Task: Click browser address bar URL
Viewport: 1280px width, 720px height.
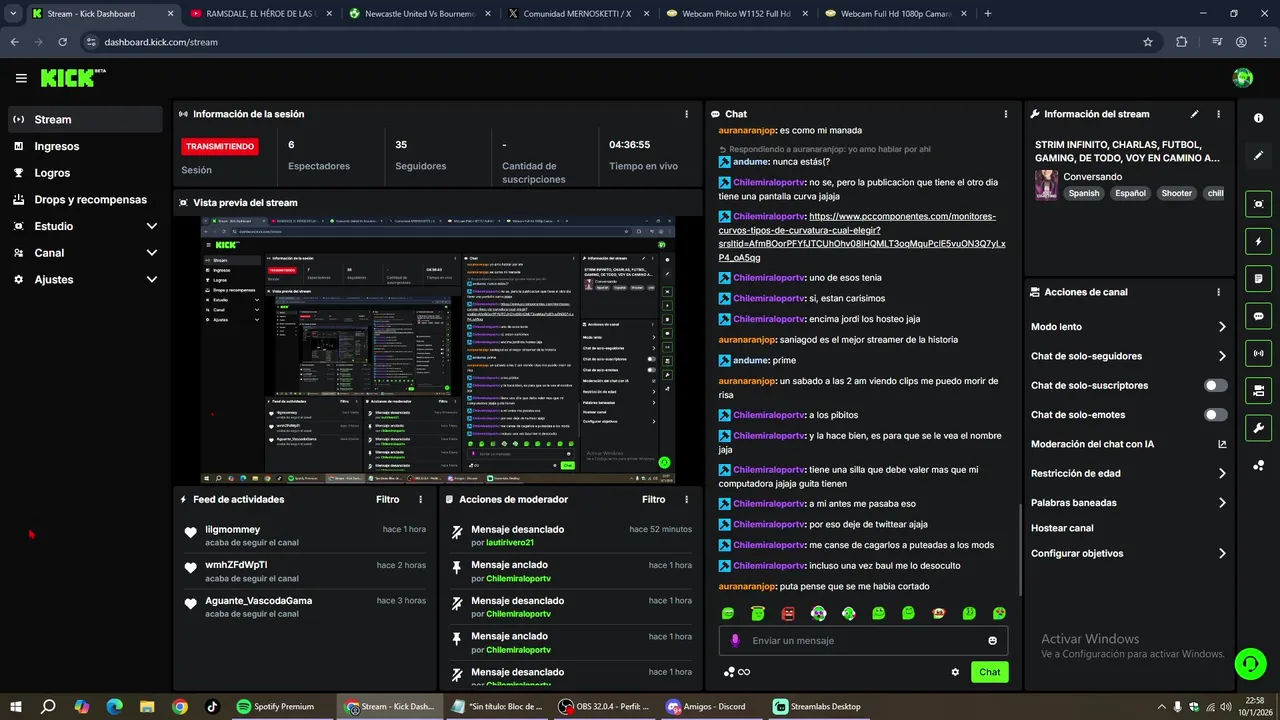Action: [161, 42]
